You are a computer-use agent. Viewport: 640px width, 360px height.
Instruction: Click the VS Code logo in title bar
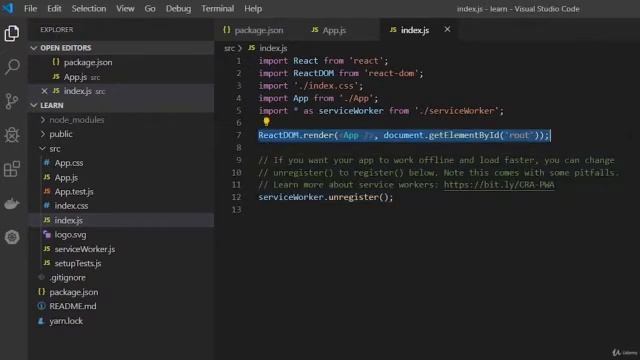click(8, 8)
